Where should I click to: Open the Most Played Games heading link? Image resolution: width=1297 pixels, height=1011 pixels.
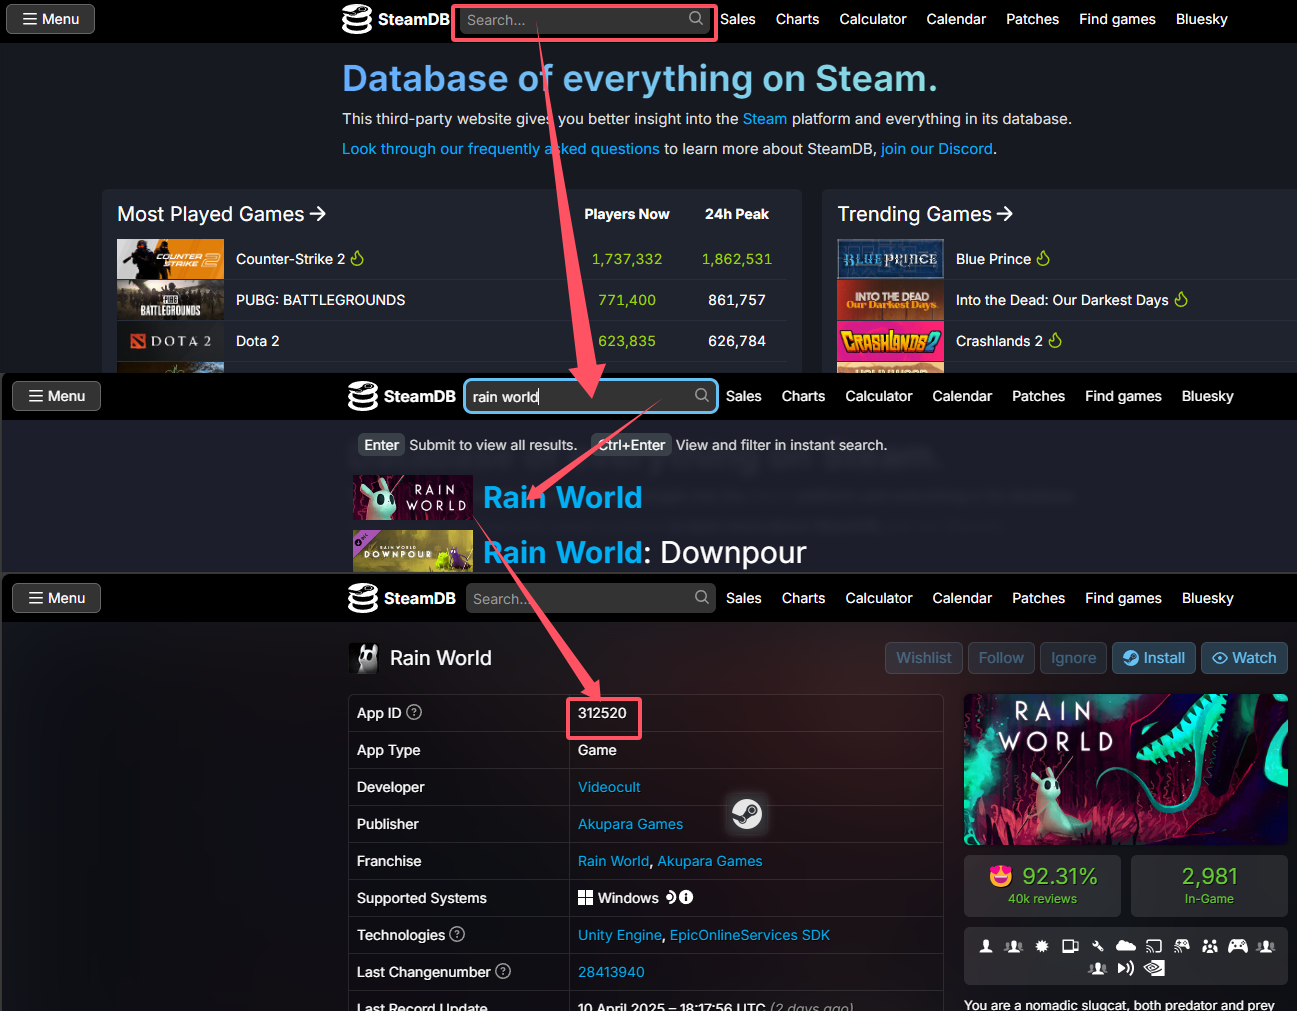[221, 214]
